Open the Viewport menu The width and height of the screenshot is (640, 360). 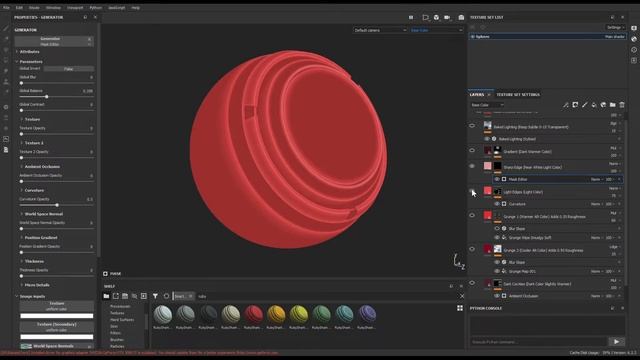75,8
